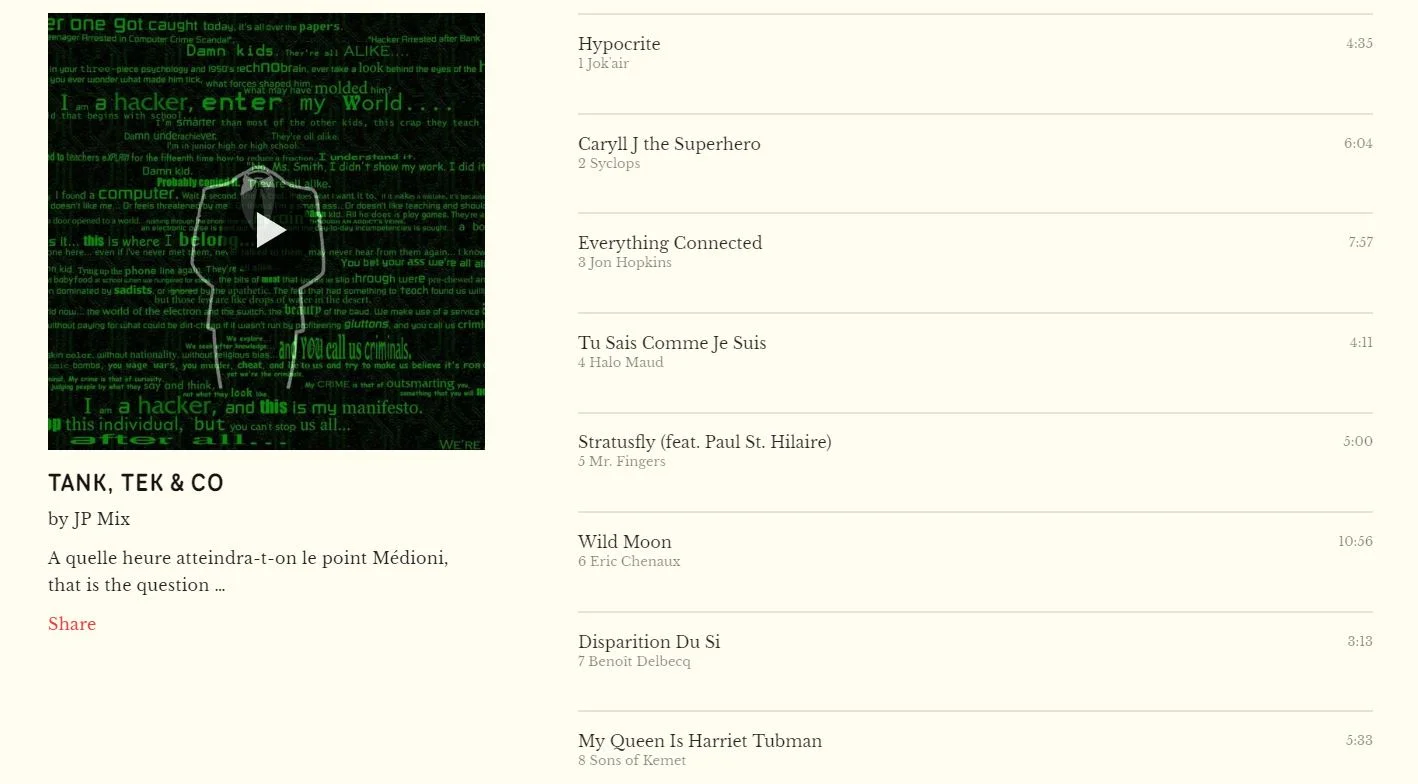The height and width of the screenshot is (784, 1418).
Task: Select track My Queen Is Harriet Tubman
Action: [x=700, y=741]
